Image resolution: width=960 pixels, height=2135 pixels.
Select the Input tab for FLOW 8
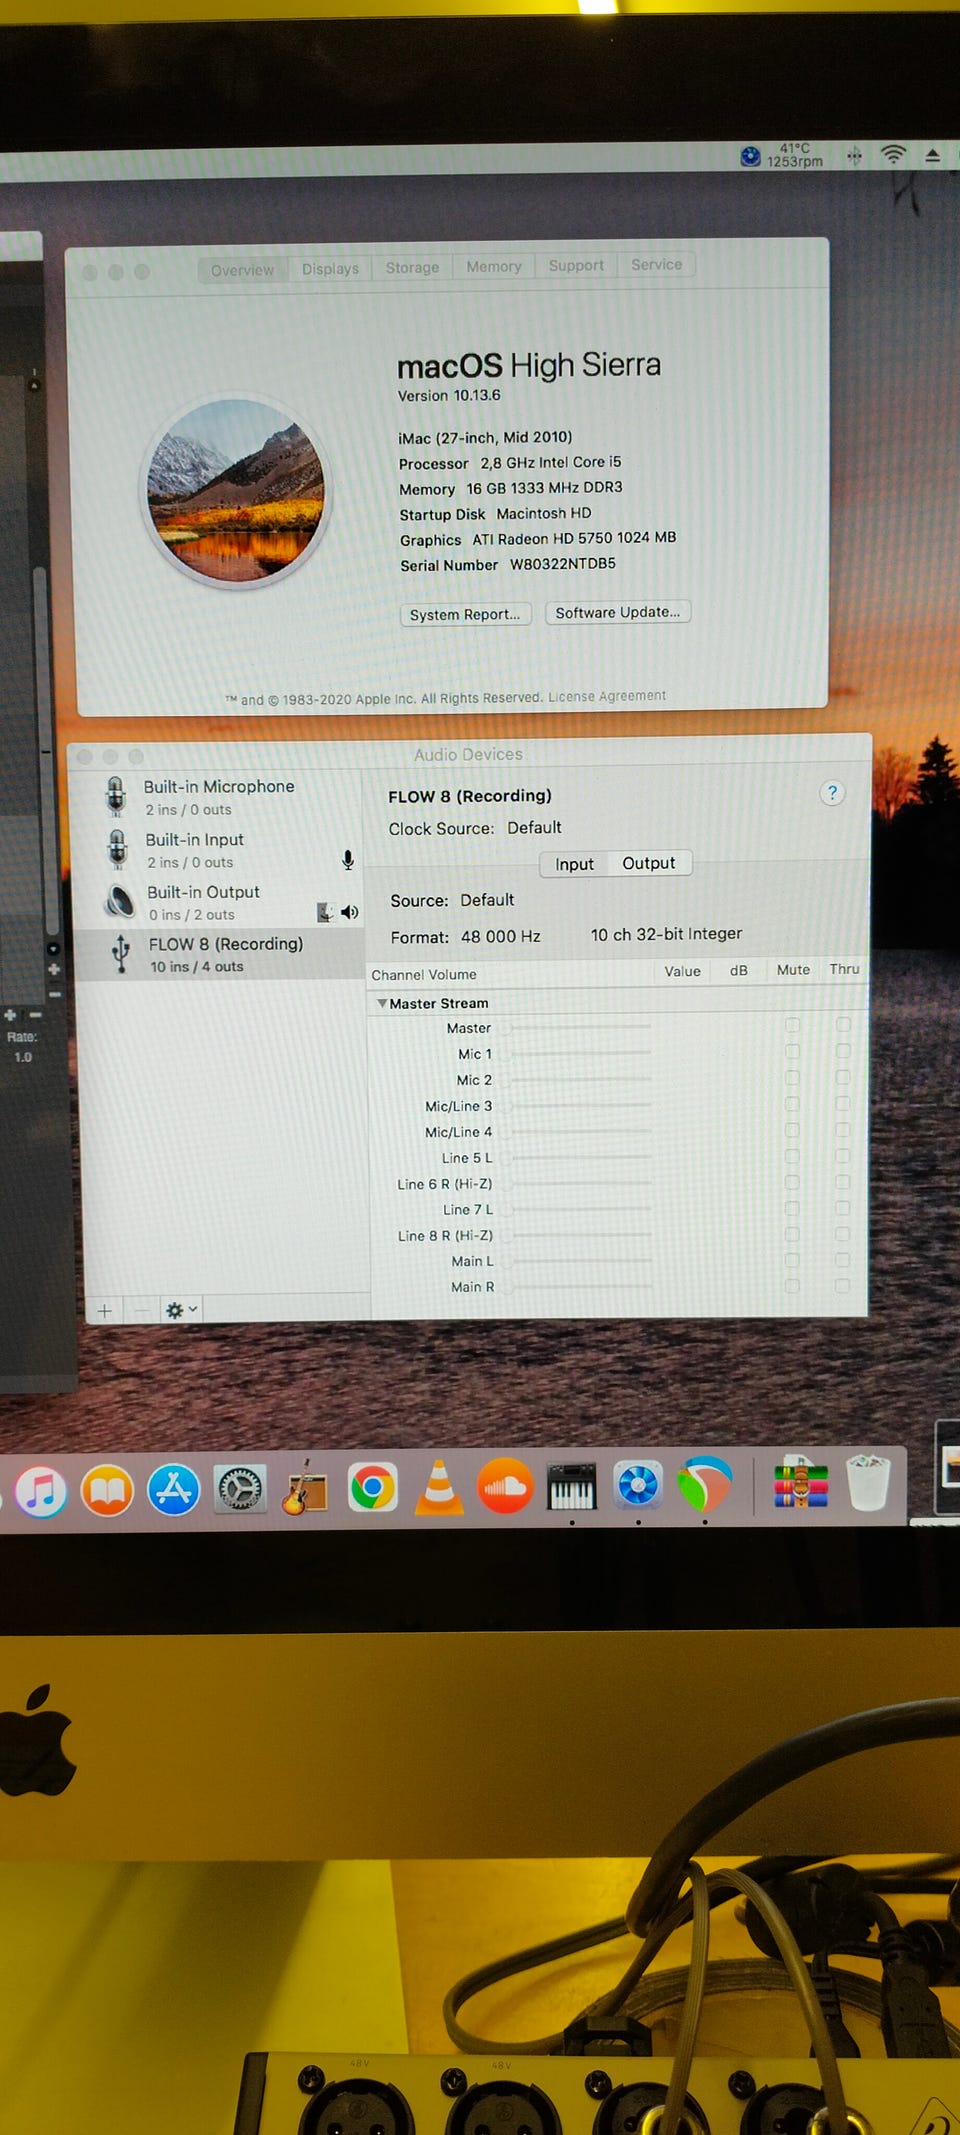pos(574,864)
